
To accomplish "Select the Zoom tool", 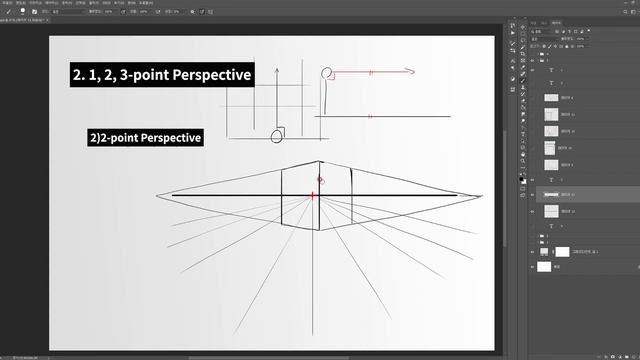I will point(523,161).
